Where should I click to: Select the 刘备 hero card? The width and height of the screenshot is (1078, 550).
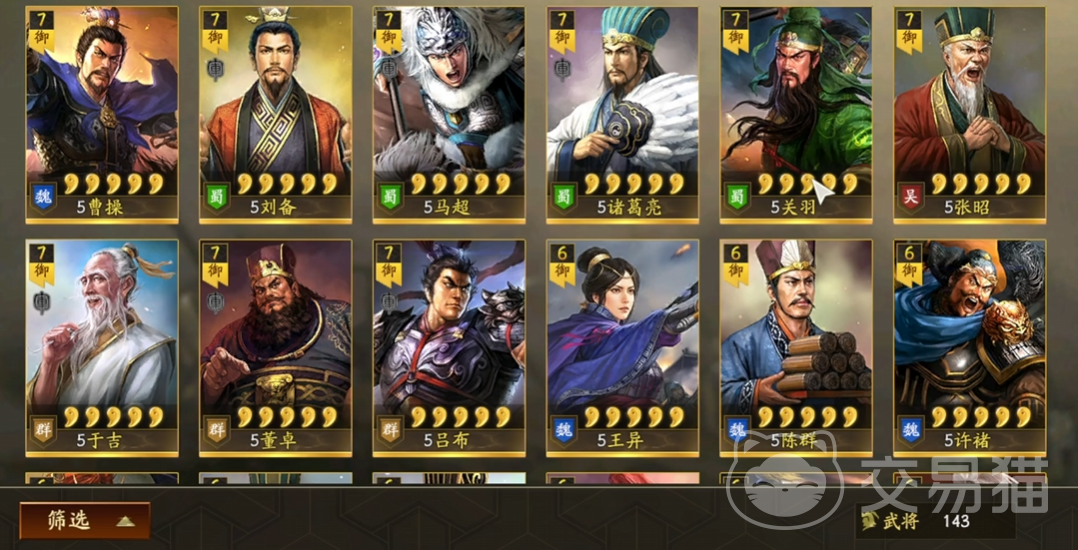click(x=276, y=116)
